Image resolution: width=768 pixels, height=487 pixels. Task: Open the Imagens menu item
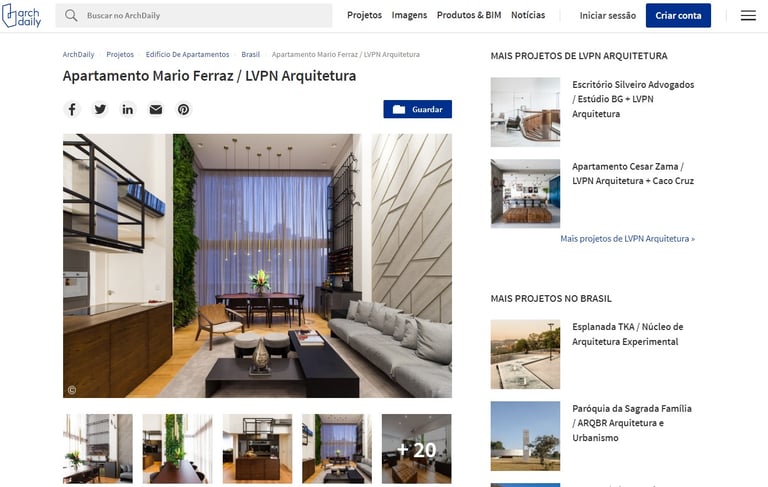pos(409,15)
